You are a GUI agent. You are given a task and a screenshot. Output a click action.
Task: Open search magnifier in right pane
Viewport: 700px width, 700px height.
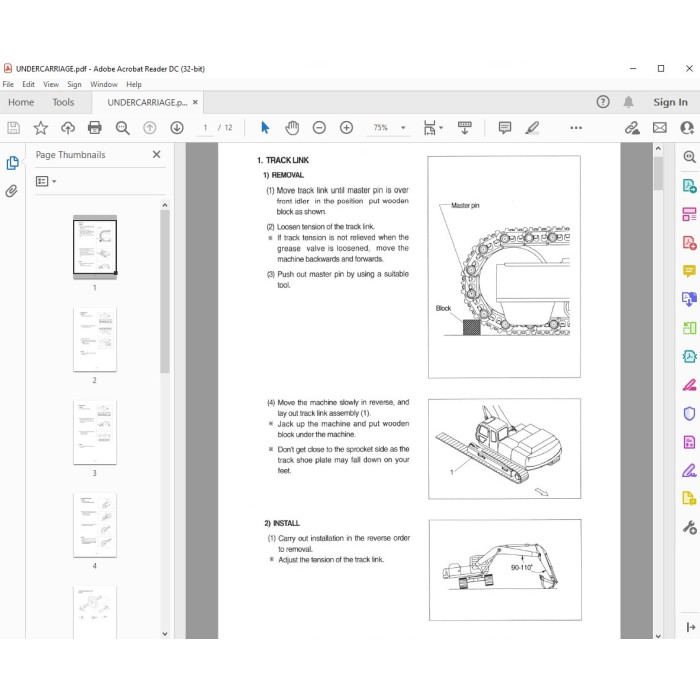point(689,157)
